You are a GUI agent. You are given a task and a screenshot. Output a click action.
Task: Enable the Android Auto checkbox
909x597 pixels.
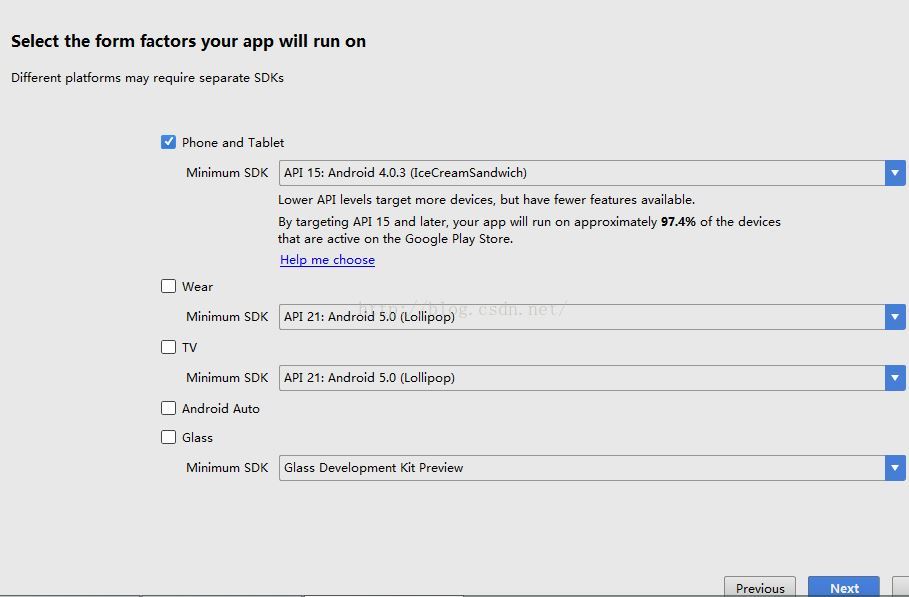[169, 408]
